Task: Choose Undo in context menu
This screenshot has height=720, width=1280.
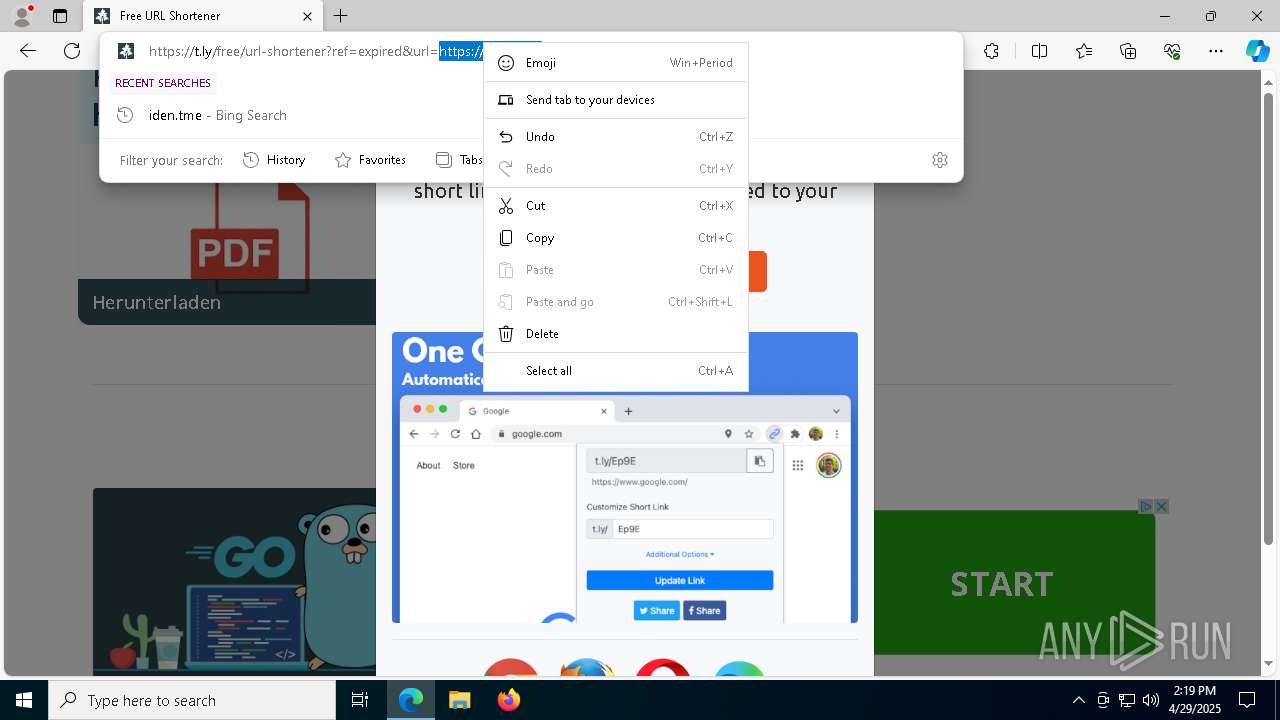Action: (x=616, y=137)
